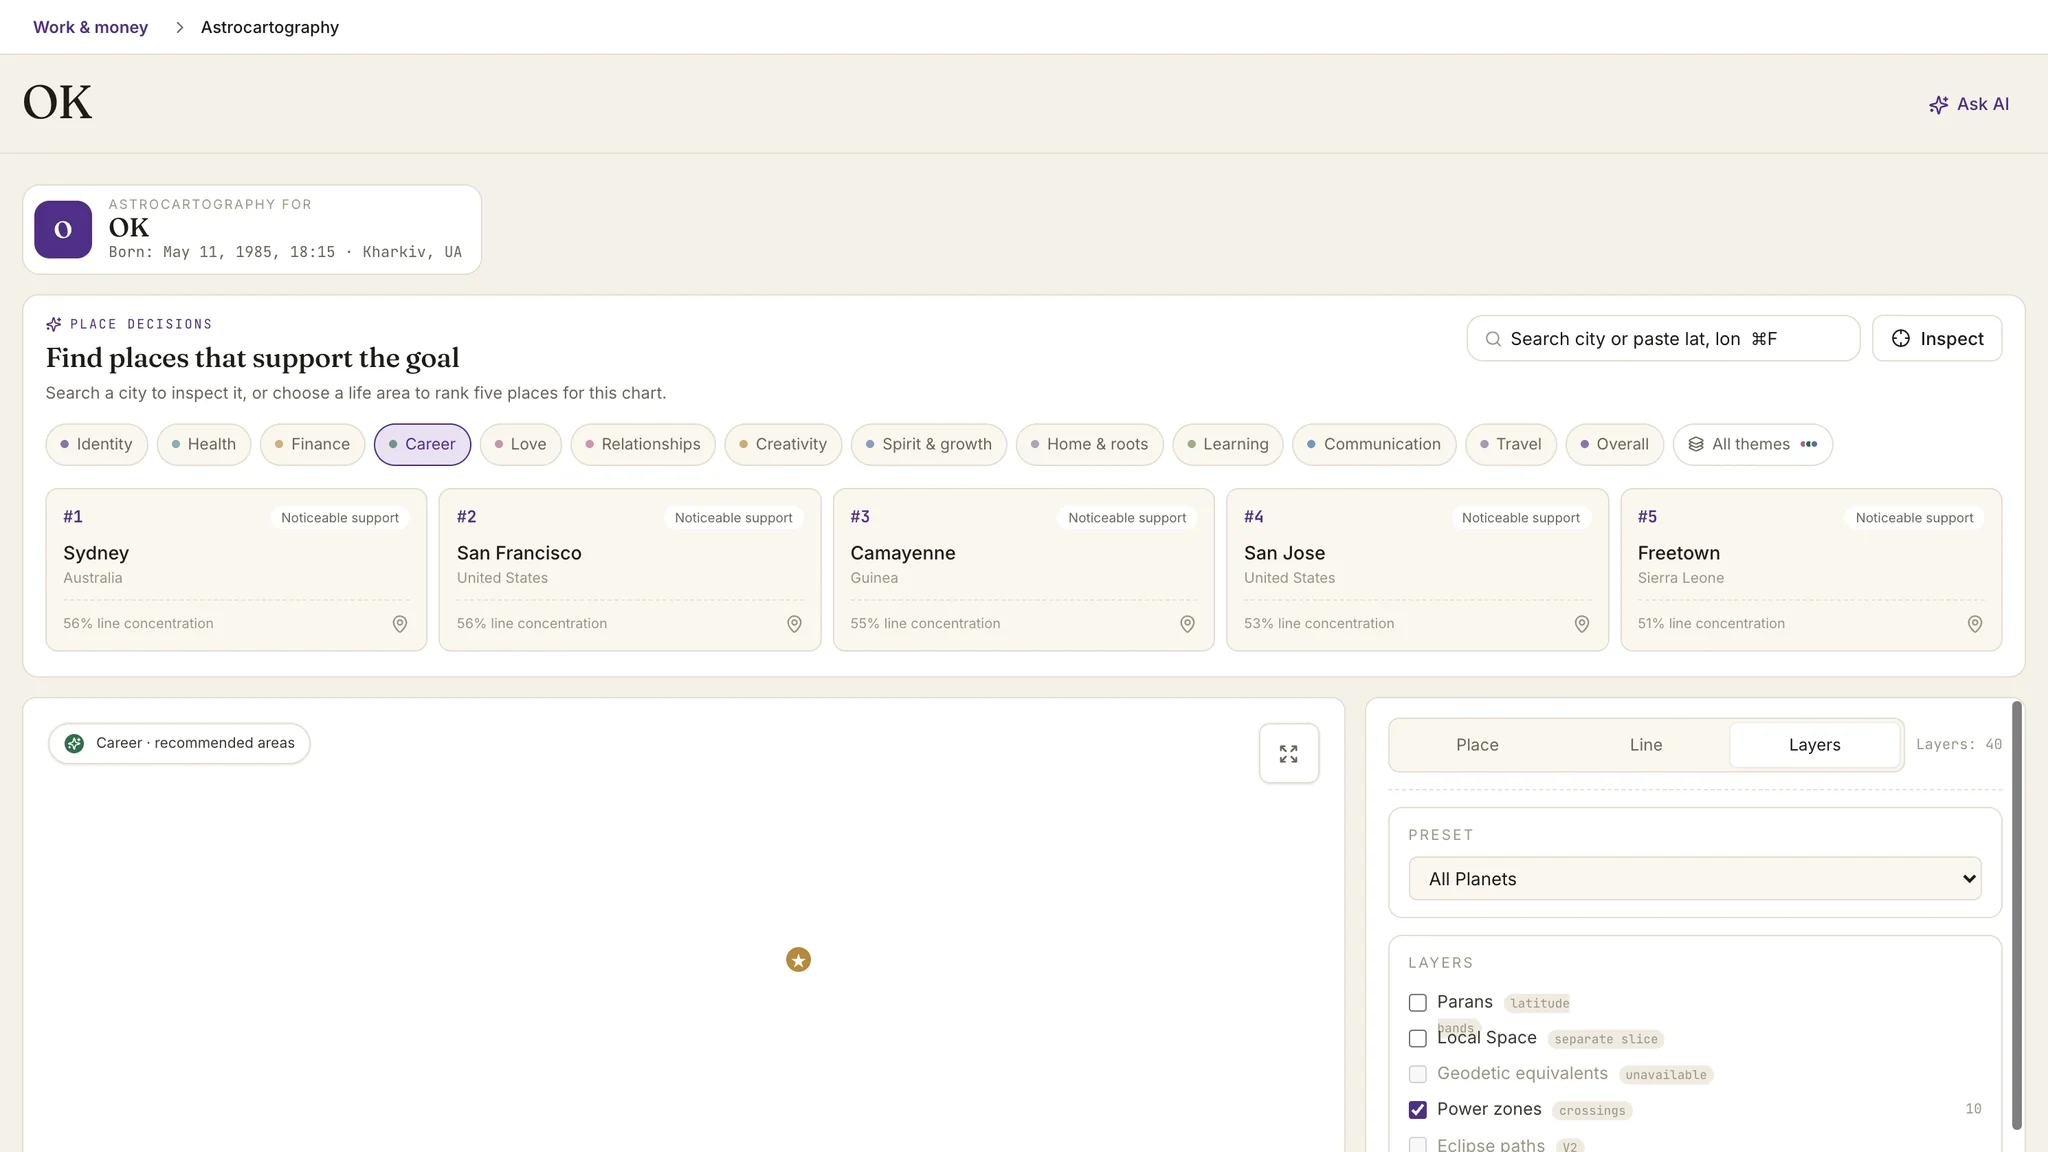Click the map pin on San Francisco card

coord(794,624)
